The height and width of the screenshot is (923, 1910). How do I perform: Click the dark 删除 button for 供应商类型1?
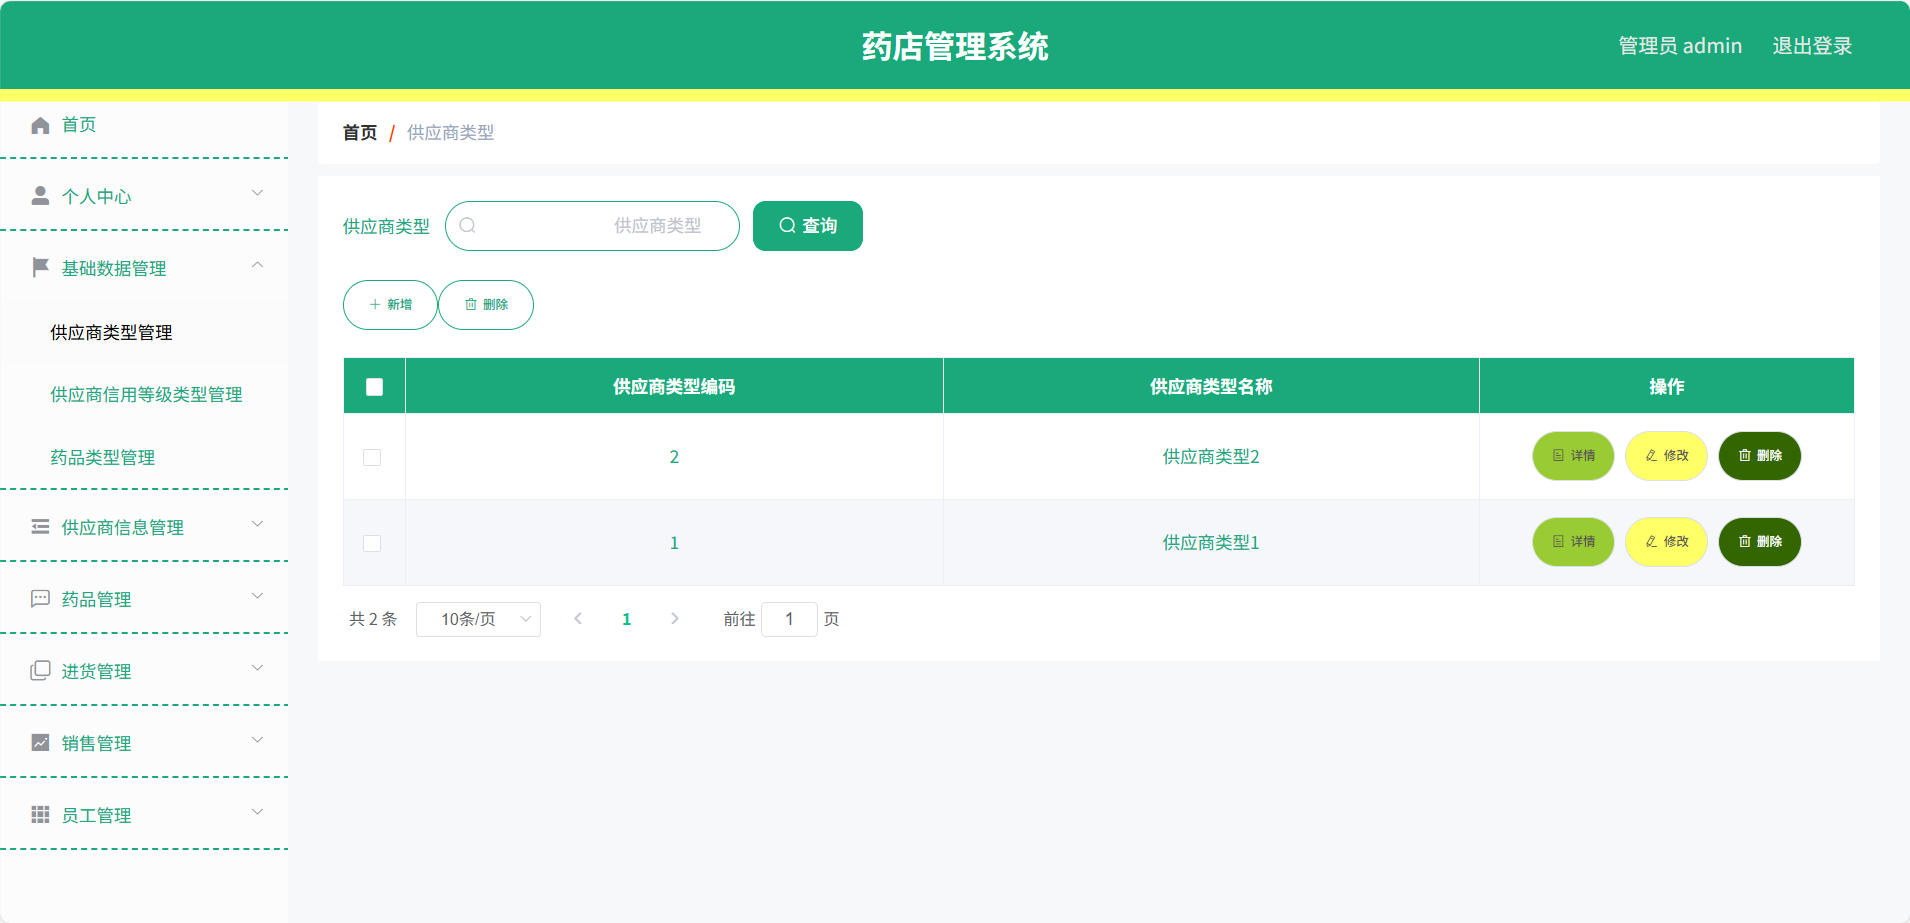coord(1760,542)
